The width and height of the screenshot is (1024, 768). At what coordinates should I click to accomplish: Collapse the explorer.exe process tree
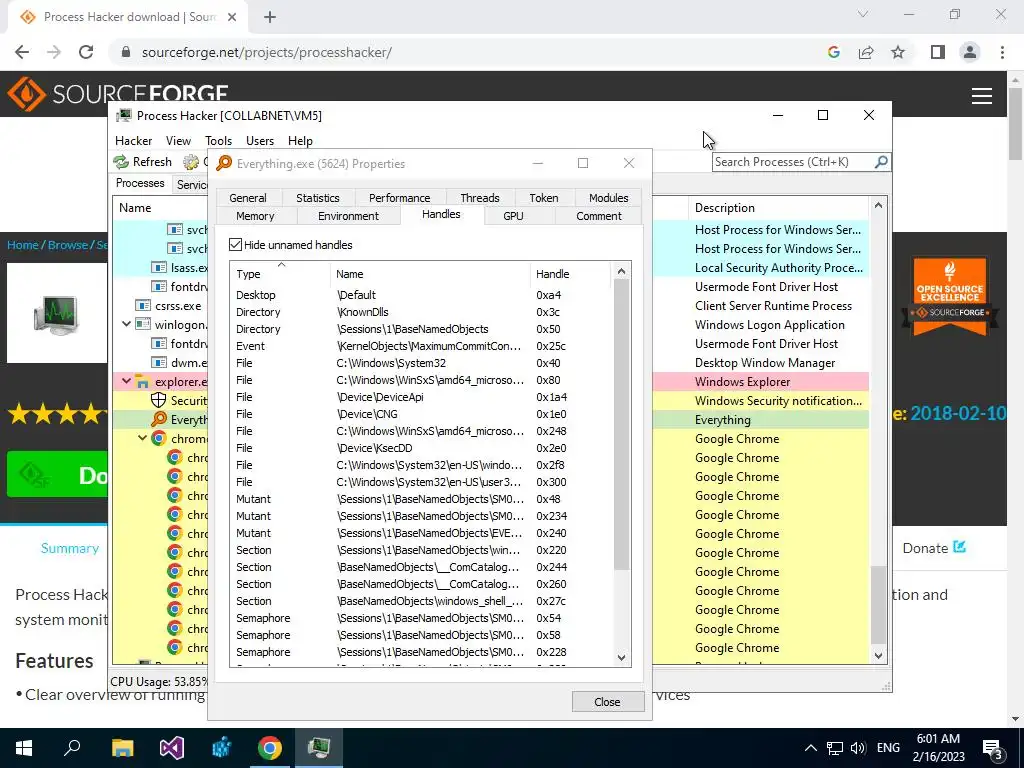[127, 381]
